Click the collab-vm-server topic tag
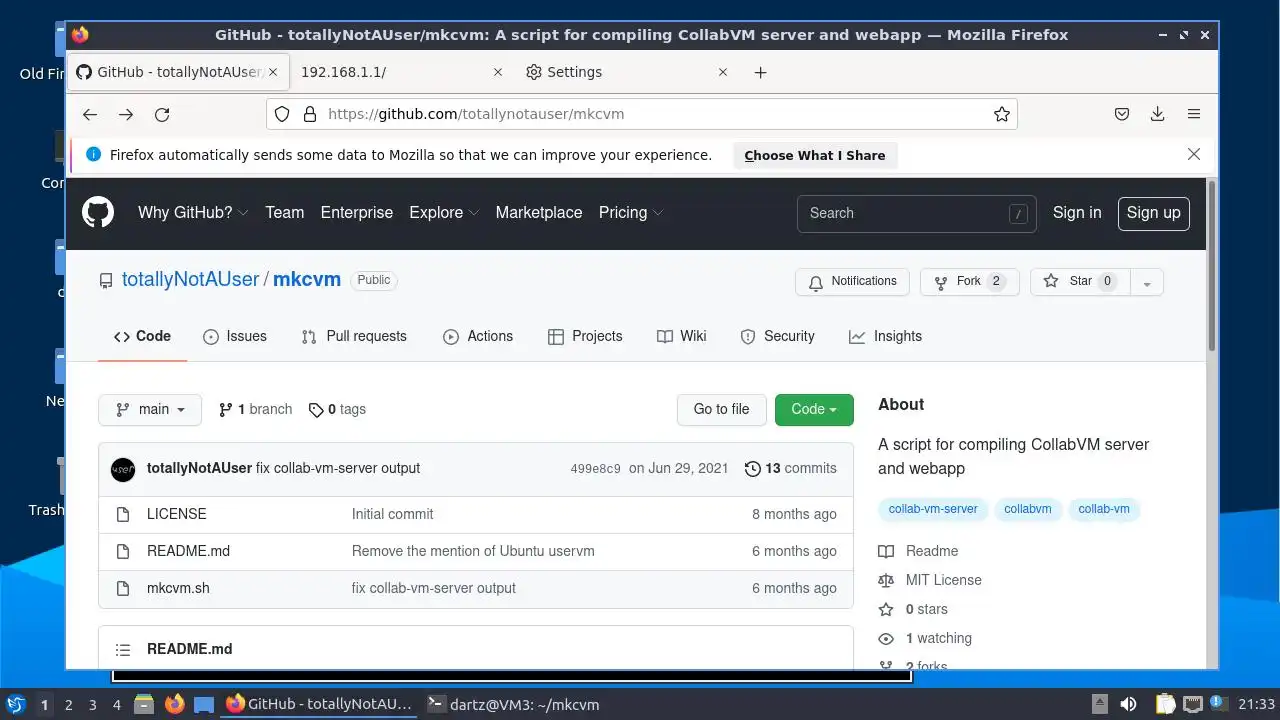Image resolution: width=1280 pixels, height=720 pixels. (x=933, y=509)
